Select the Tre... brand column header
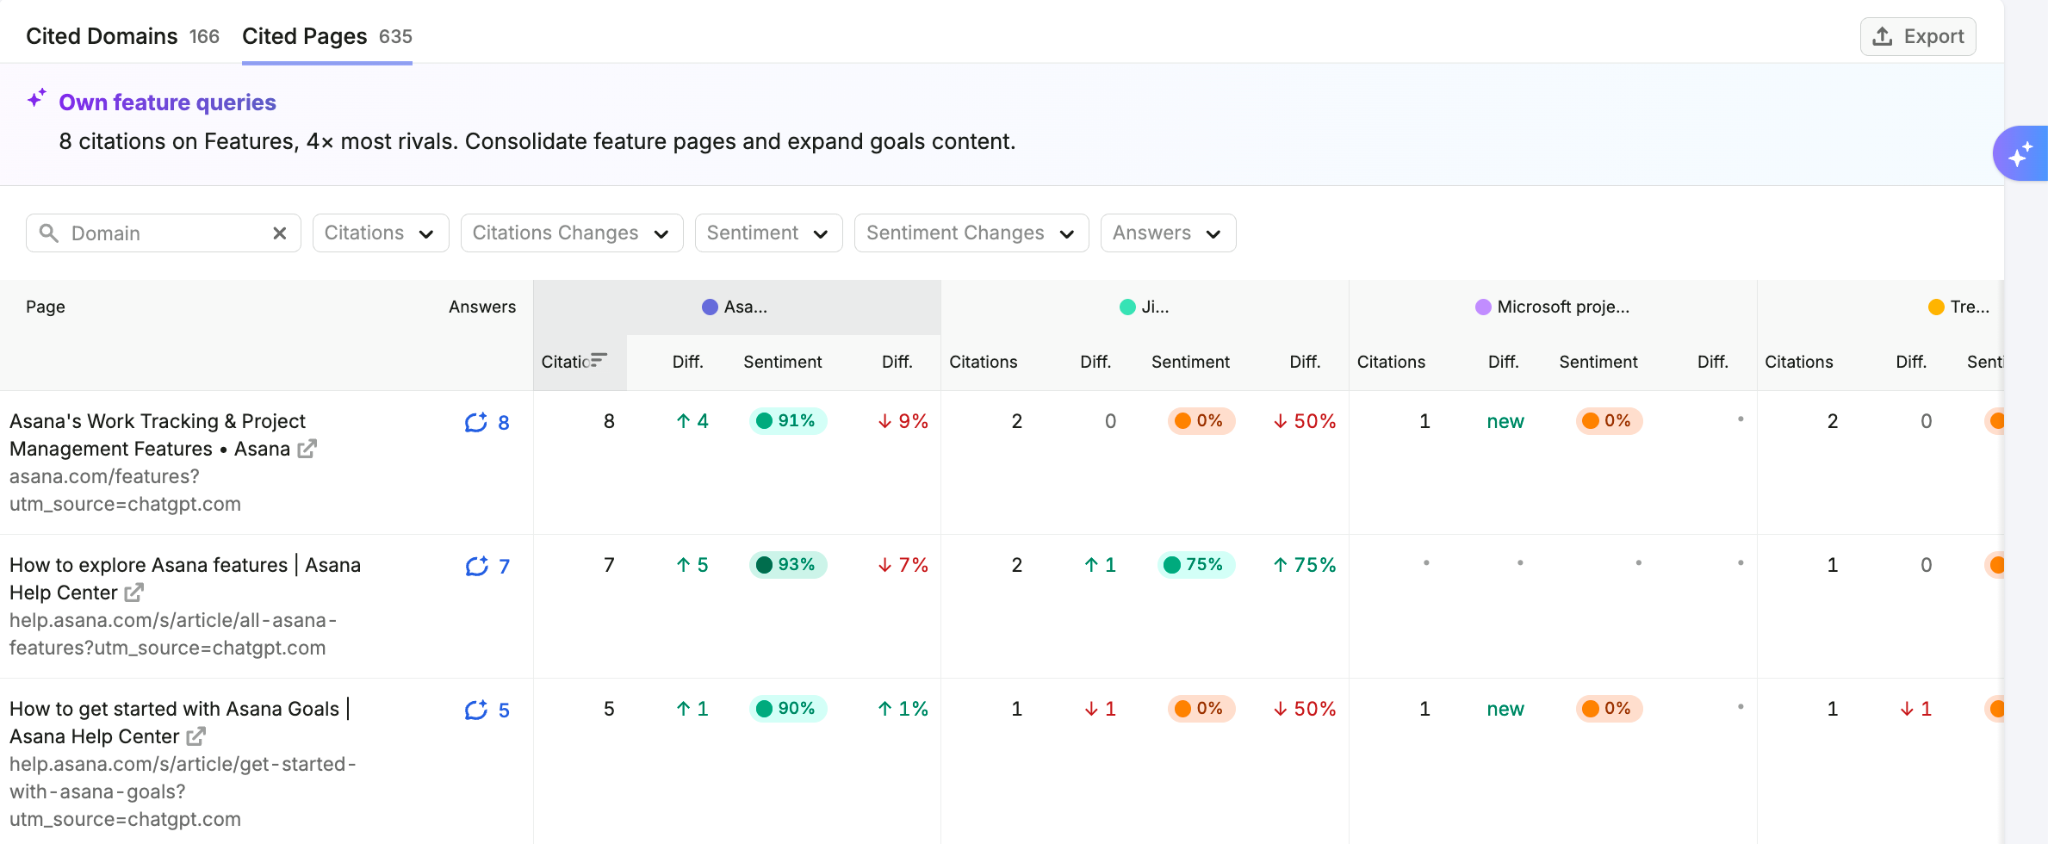 (1960, 307)
